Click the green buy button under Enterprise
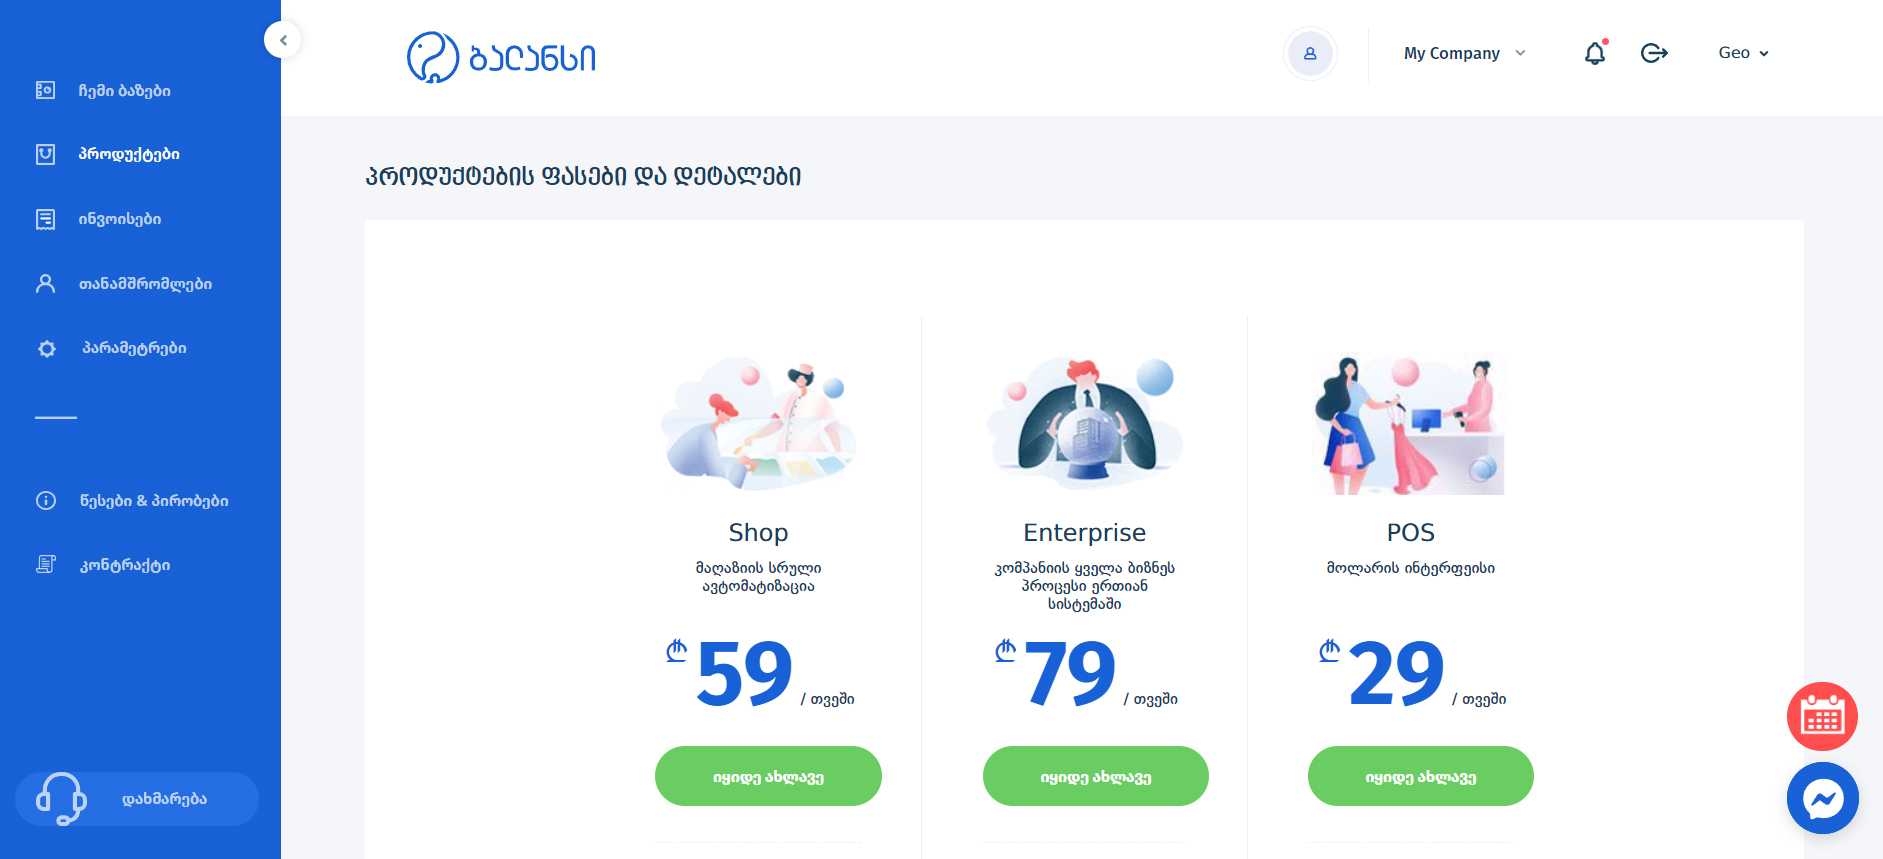Viewport: 1883px width, 859px height. 1096,776
